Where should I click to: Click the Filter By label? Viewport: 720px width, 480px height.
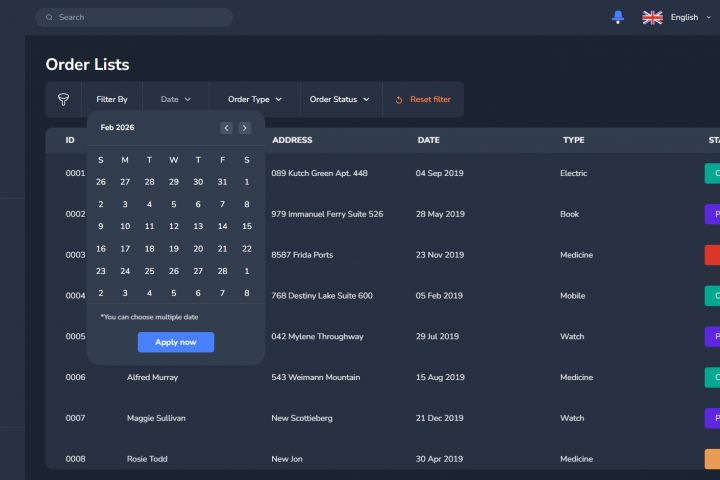point(112,99)
